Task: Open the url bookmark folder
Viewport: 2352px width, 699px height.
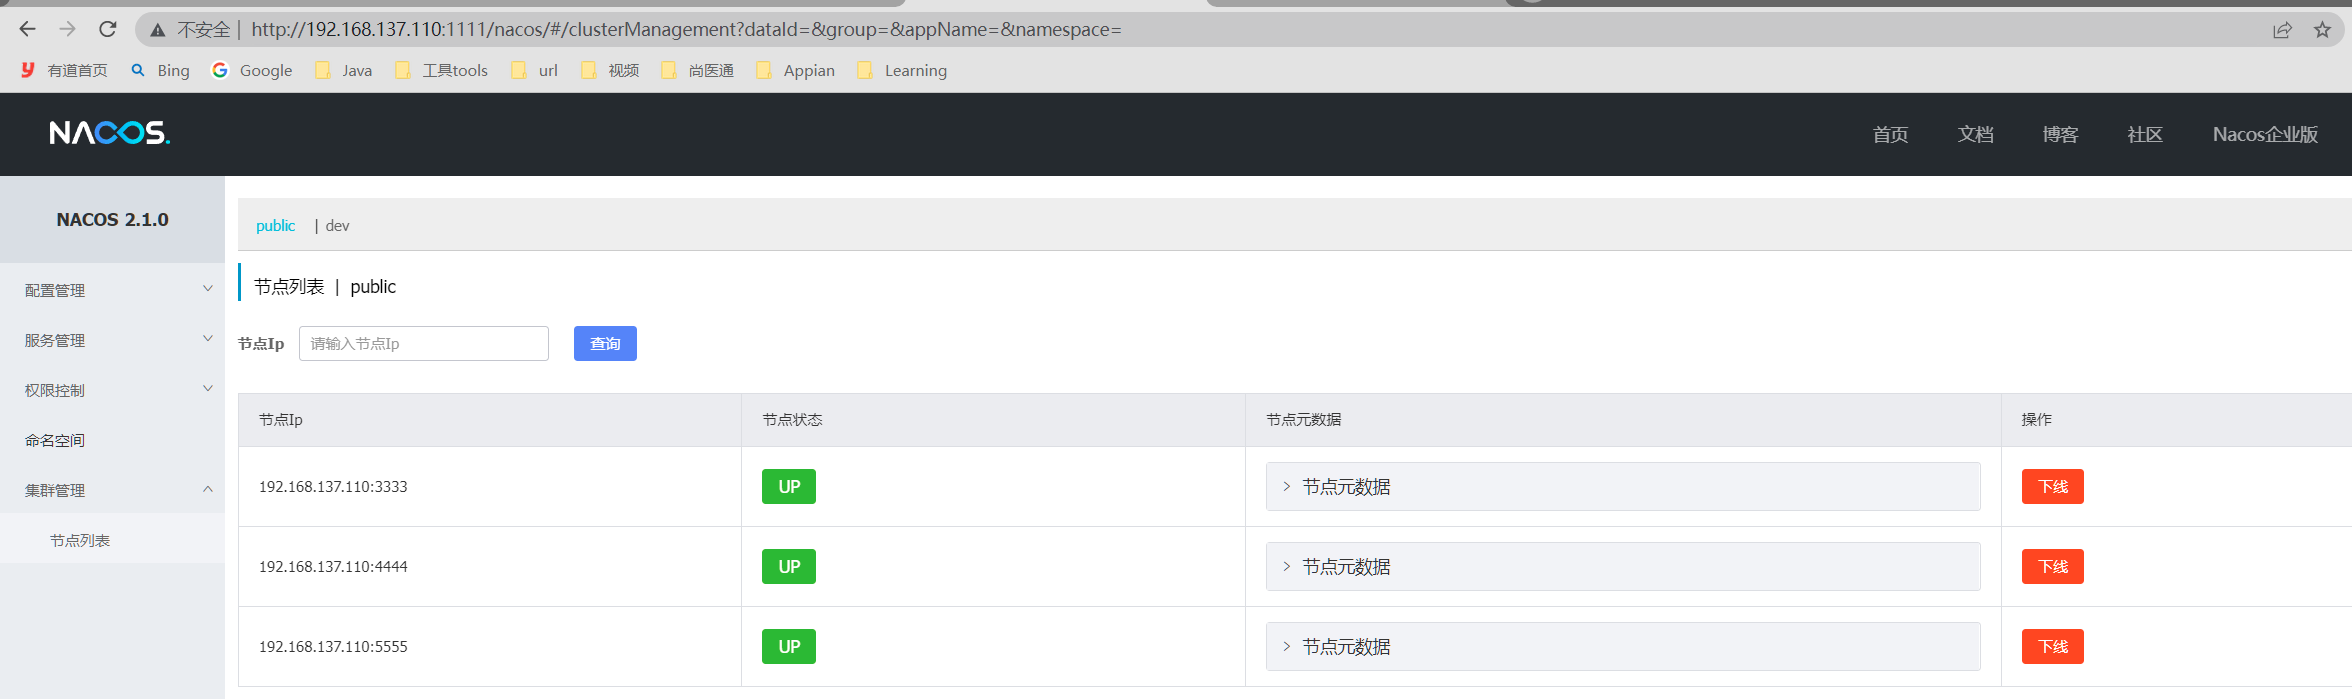Action: point(534,70)
